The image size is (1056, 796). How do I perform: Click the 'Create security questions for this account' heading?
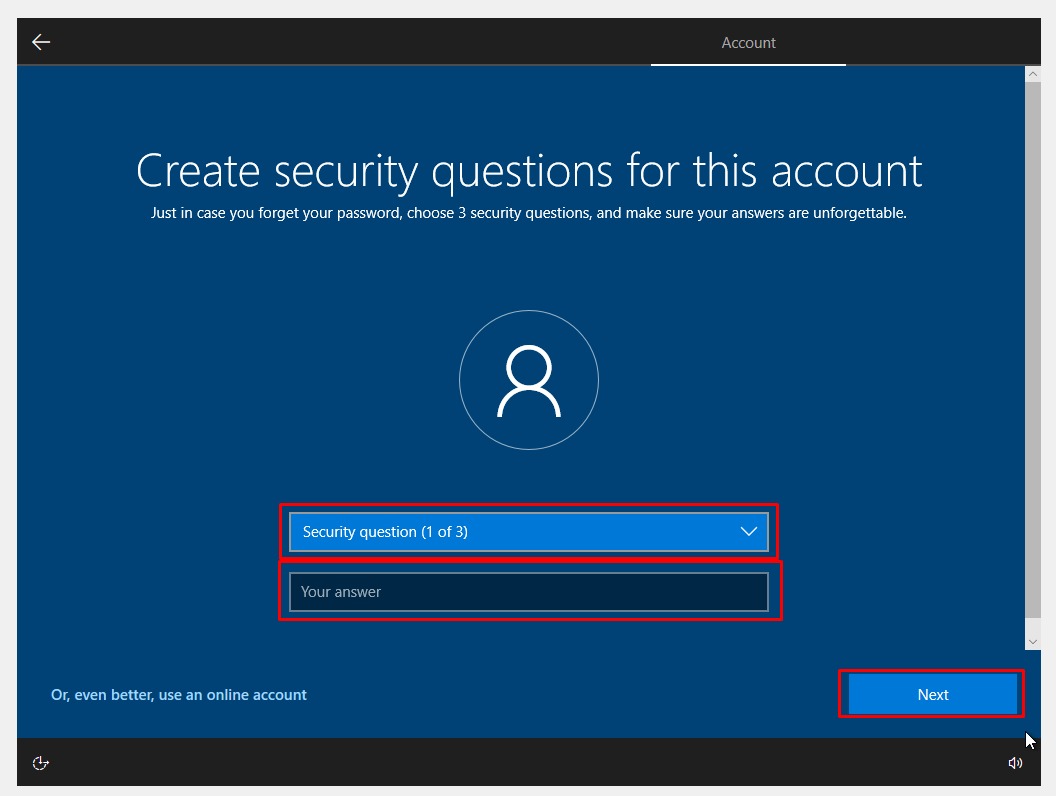529,171
